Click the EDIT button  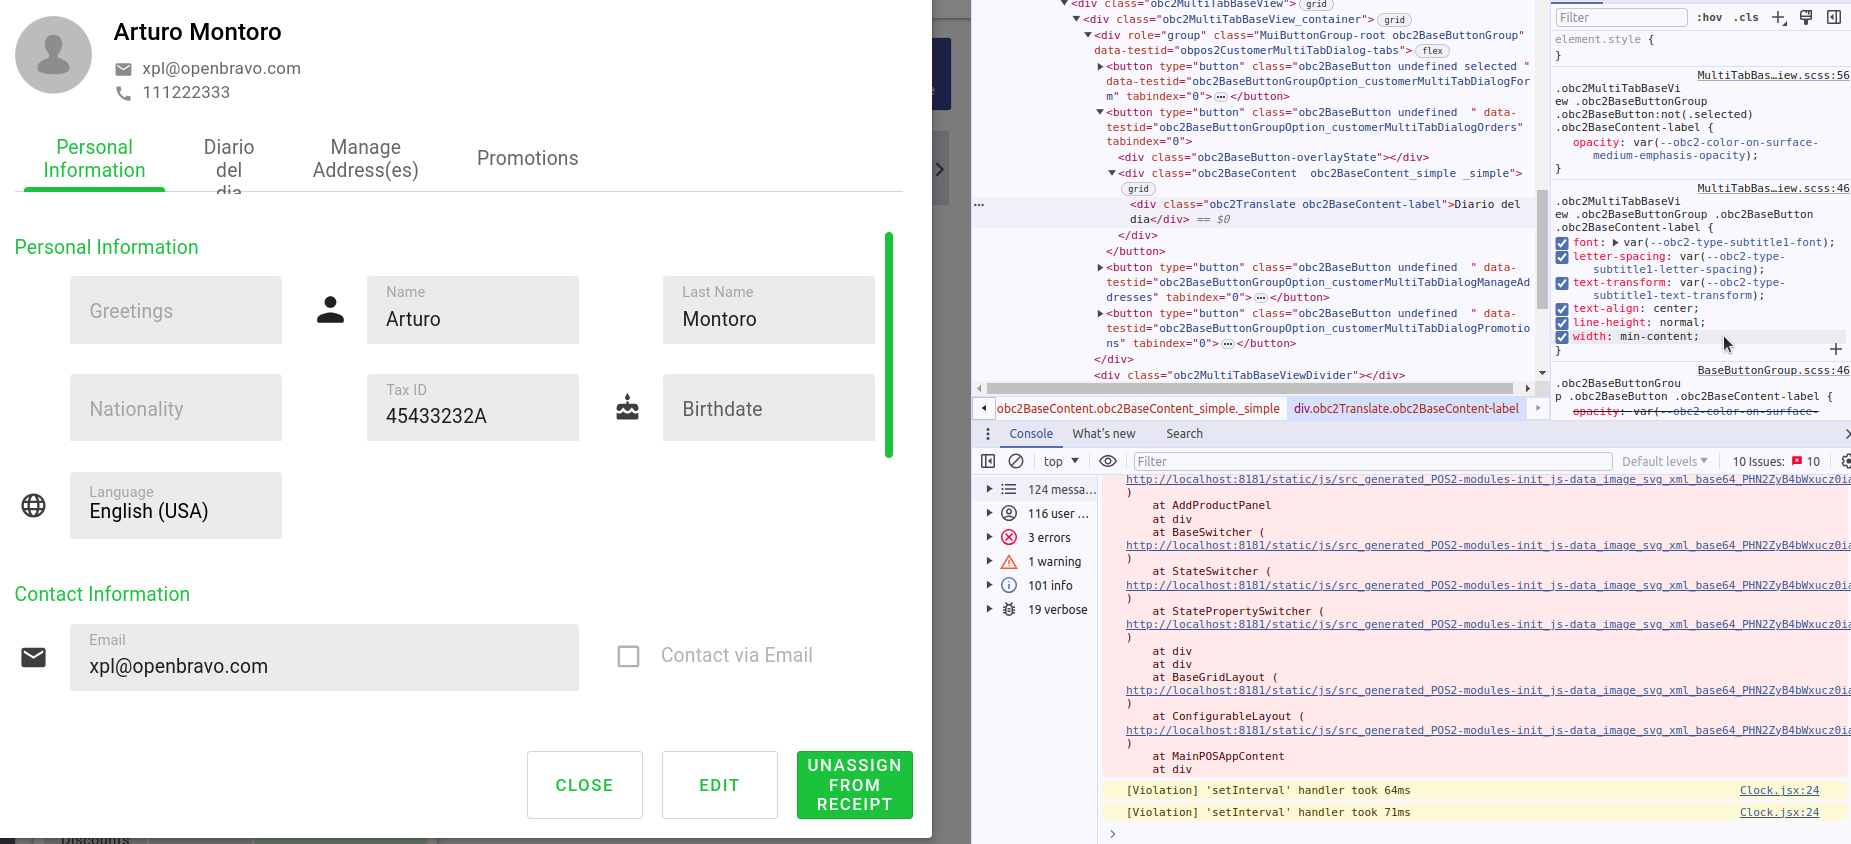(720, 785)
